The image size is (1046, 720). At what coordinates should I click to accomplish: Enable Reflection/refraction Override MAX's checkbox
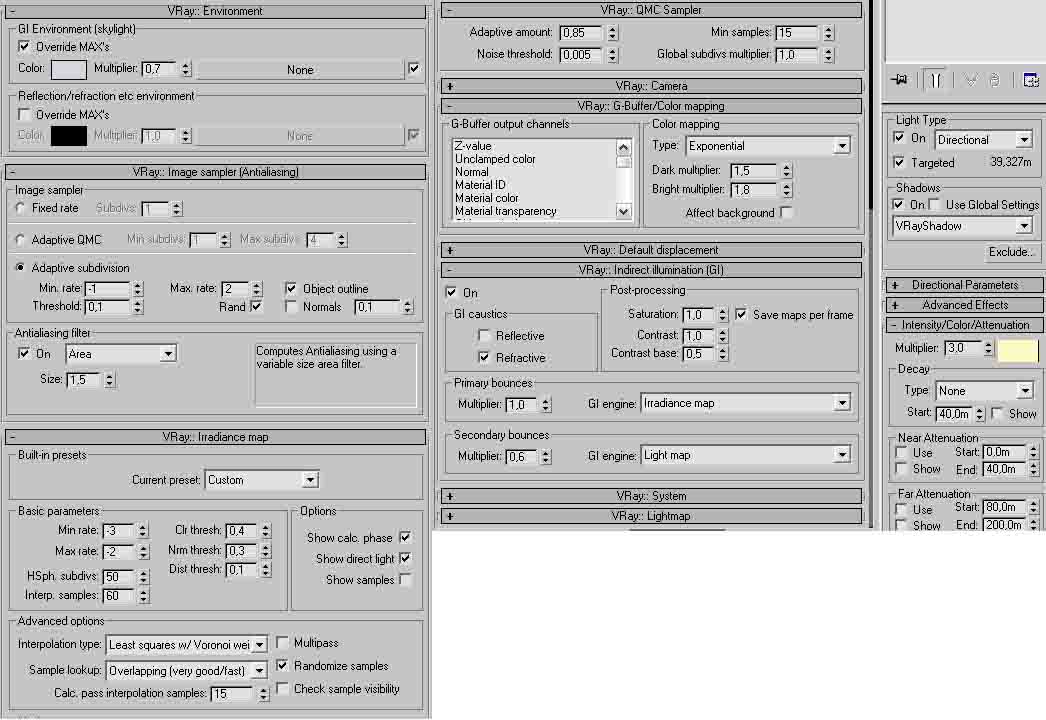(24, 115)
